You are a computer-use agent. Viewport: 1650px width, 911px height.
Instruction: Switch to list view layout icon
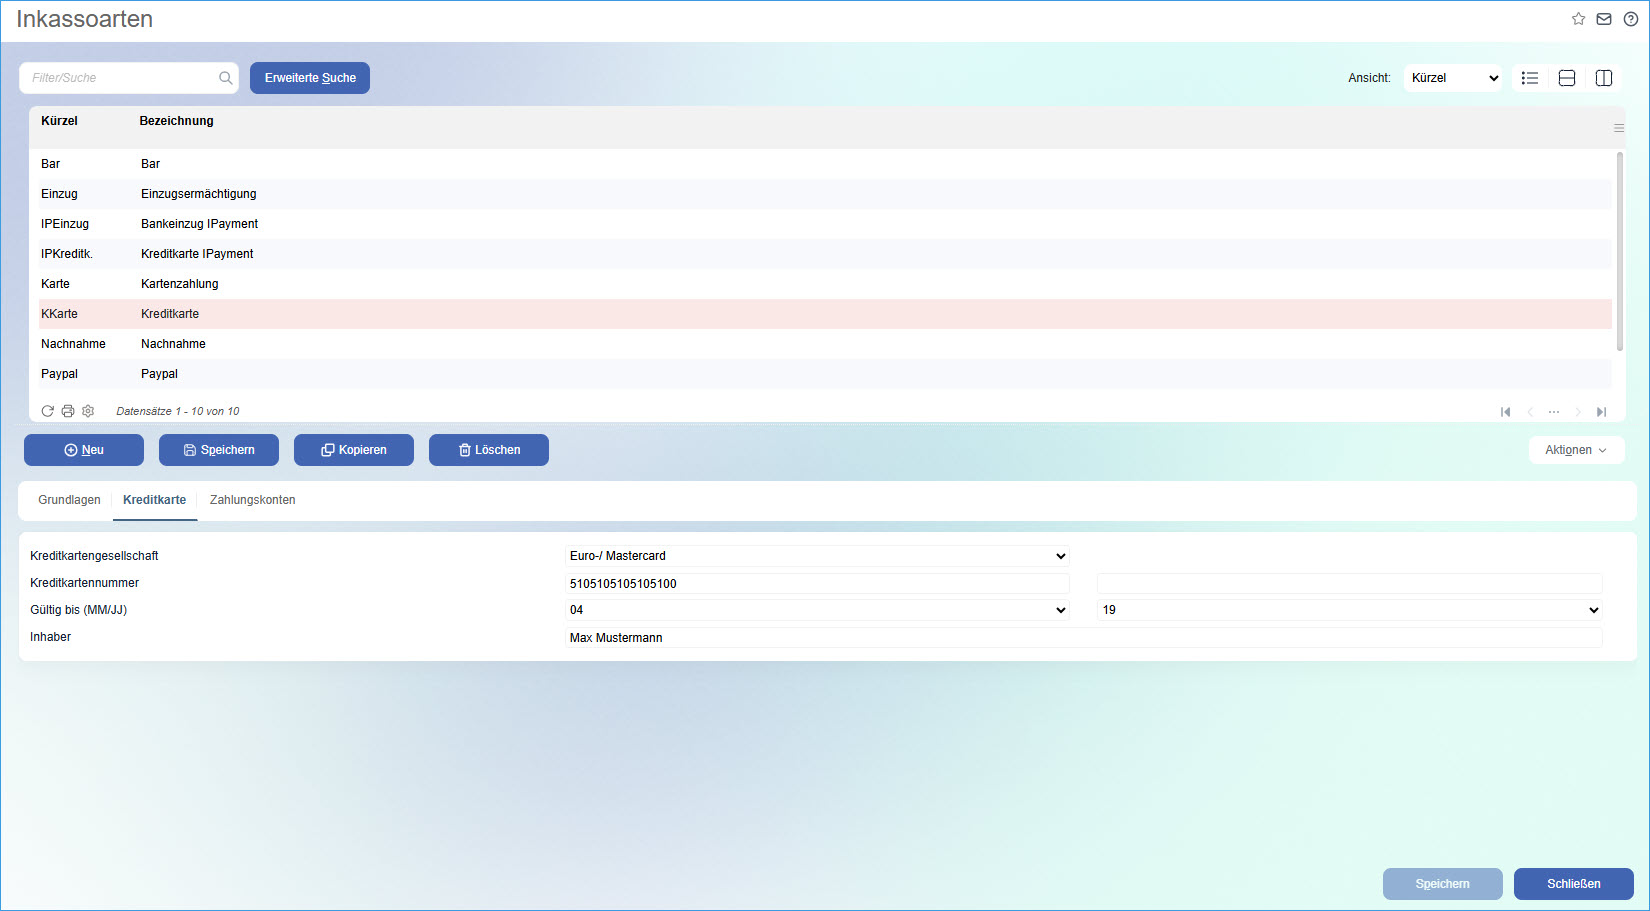point(1530,78)
